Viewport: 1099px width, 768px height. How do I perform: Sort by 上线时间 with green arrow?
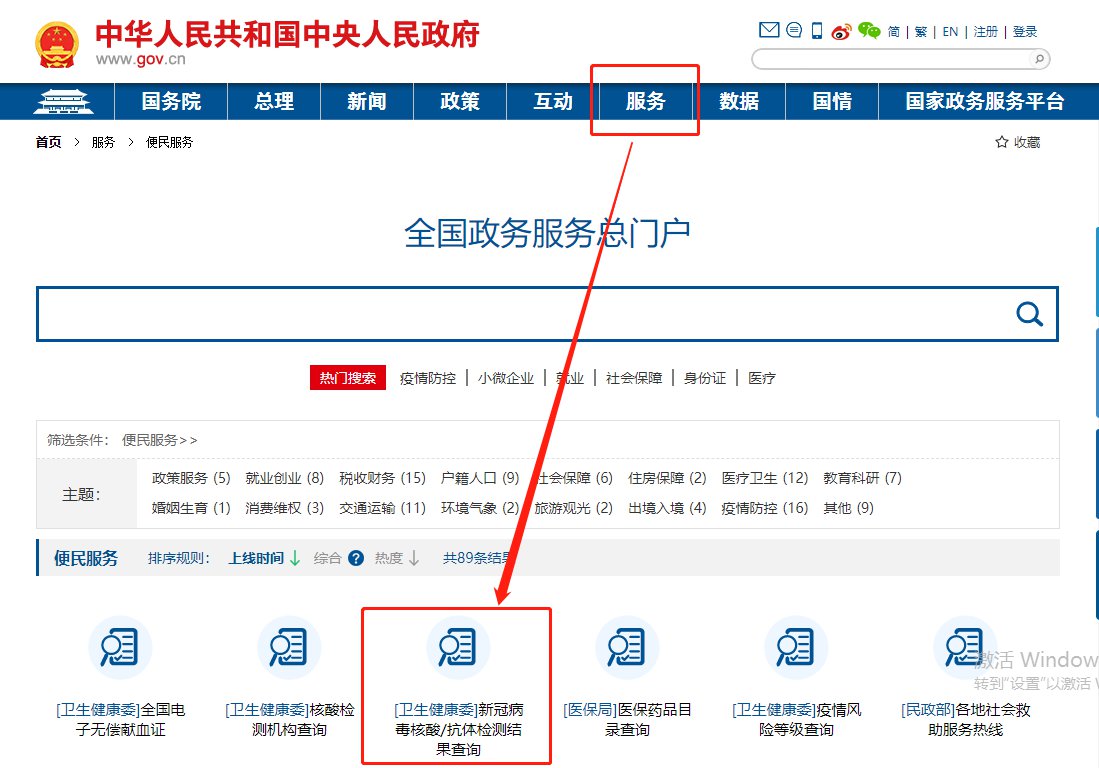[x=264, y=558]
